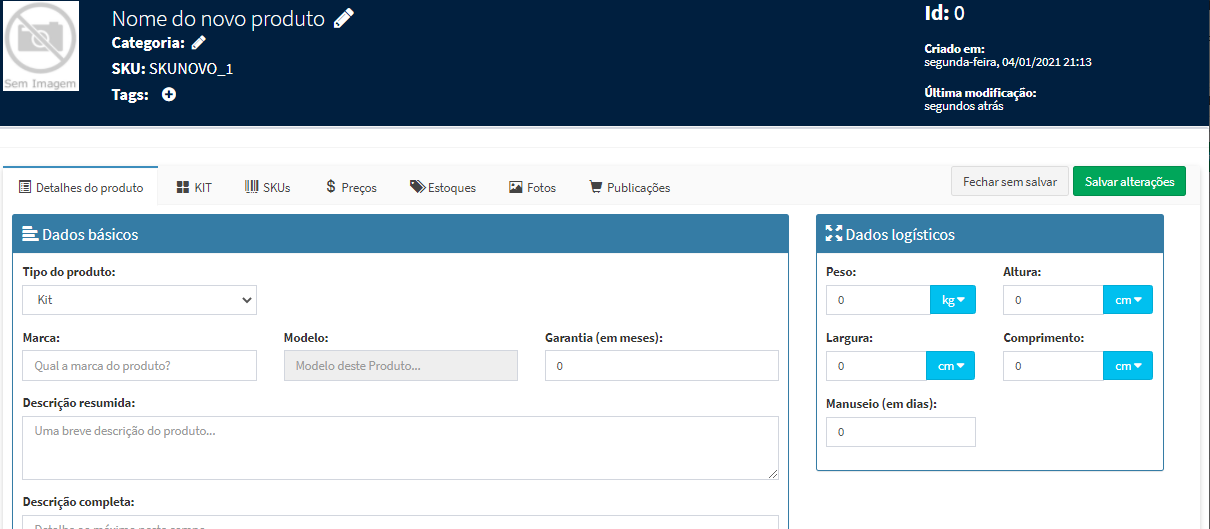1210x529 pixels.
Task: Open Tipo do produto dropdown
Action: [x=140, y=300]
